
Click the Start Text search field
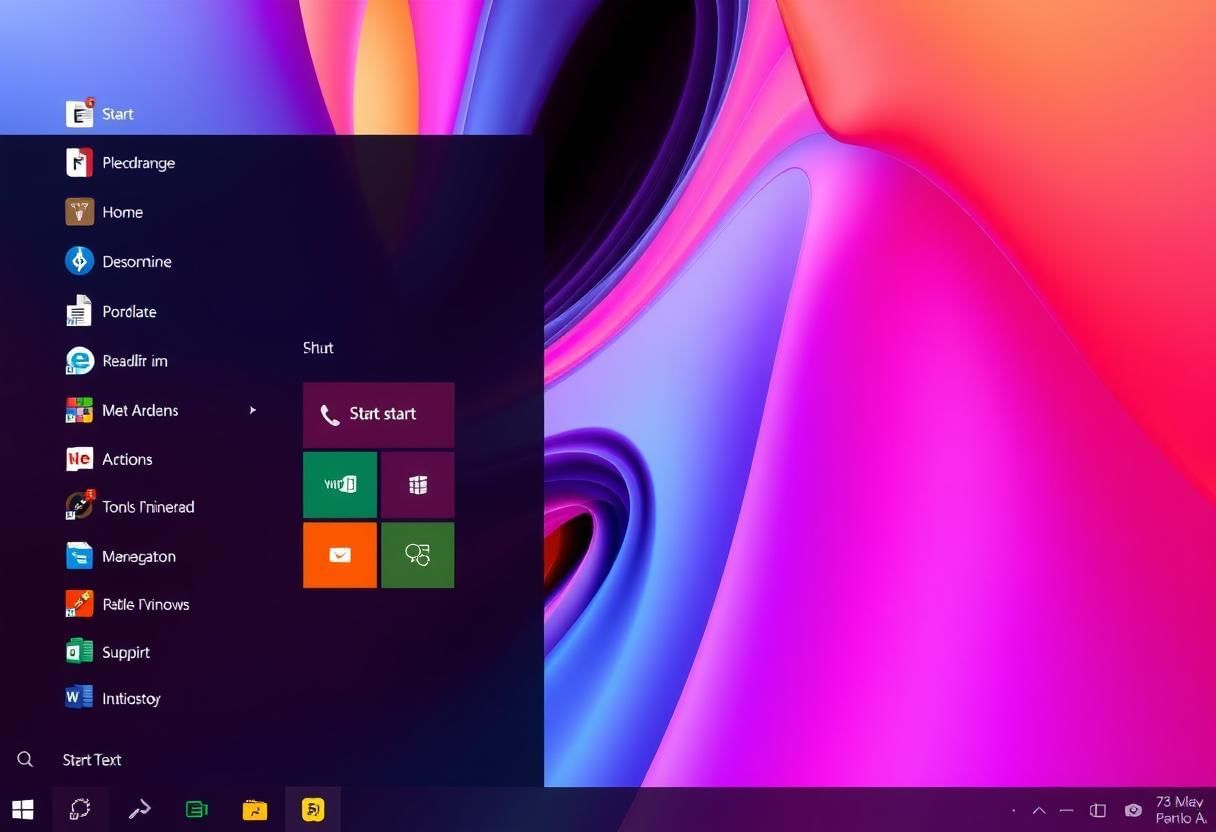[x=92, y=760]
